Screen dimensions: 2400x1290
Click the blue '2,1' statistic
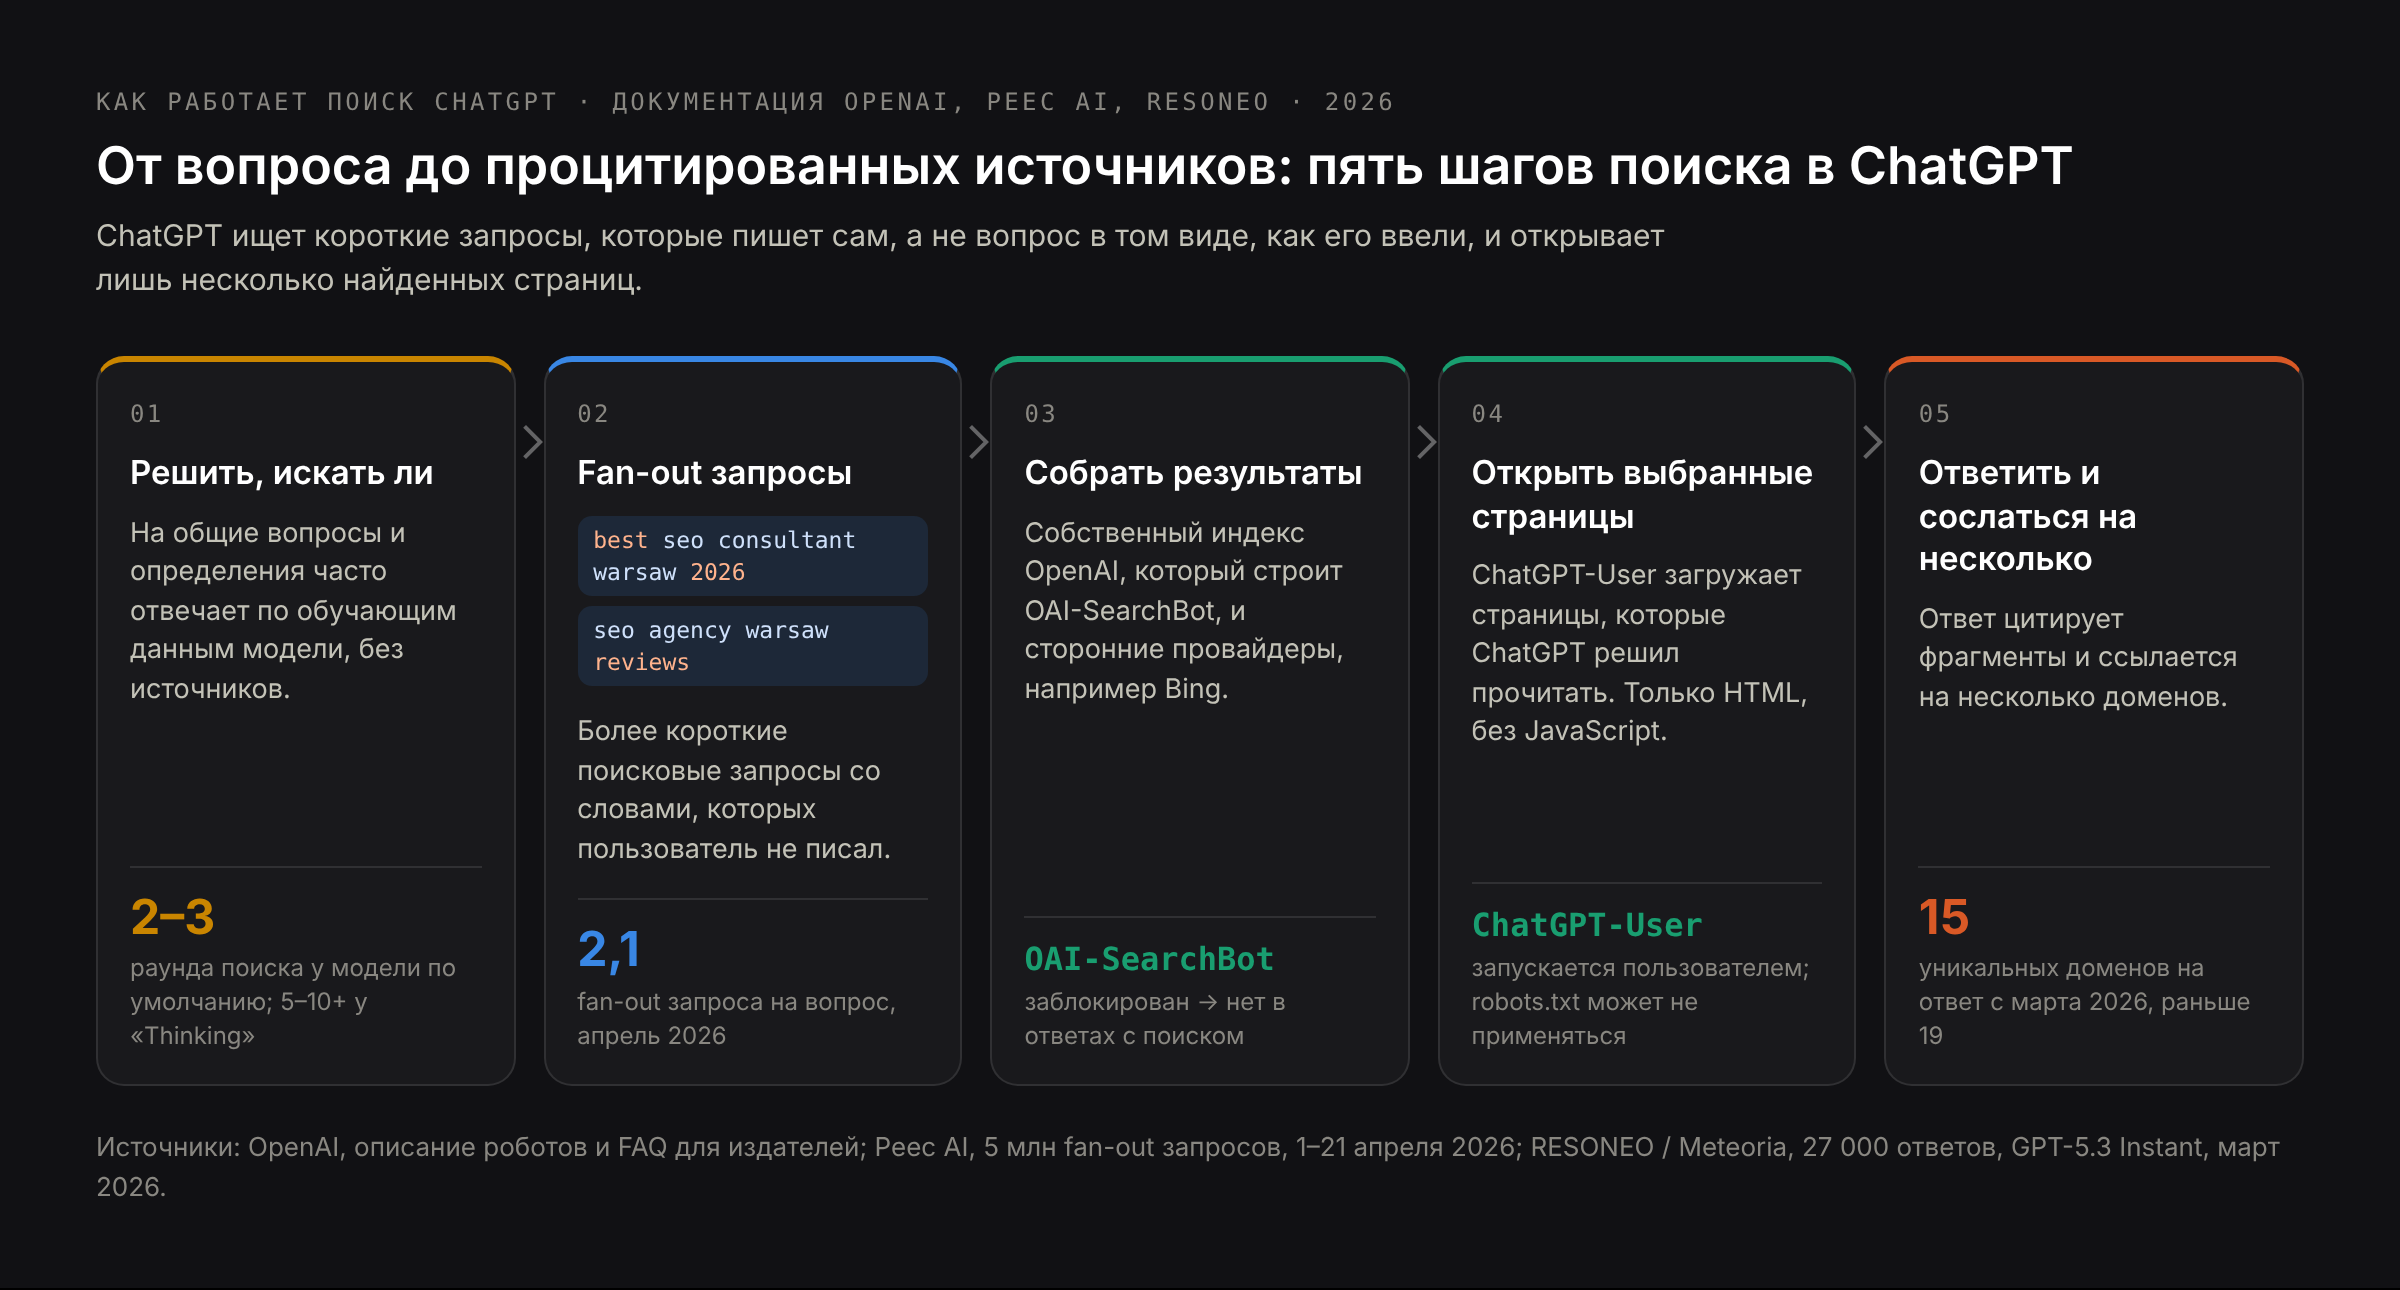(x=608, y=950)
